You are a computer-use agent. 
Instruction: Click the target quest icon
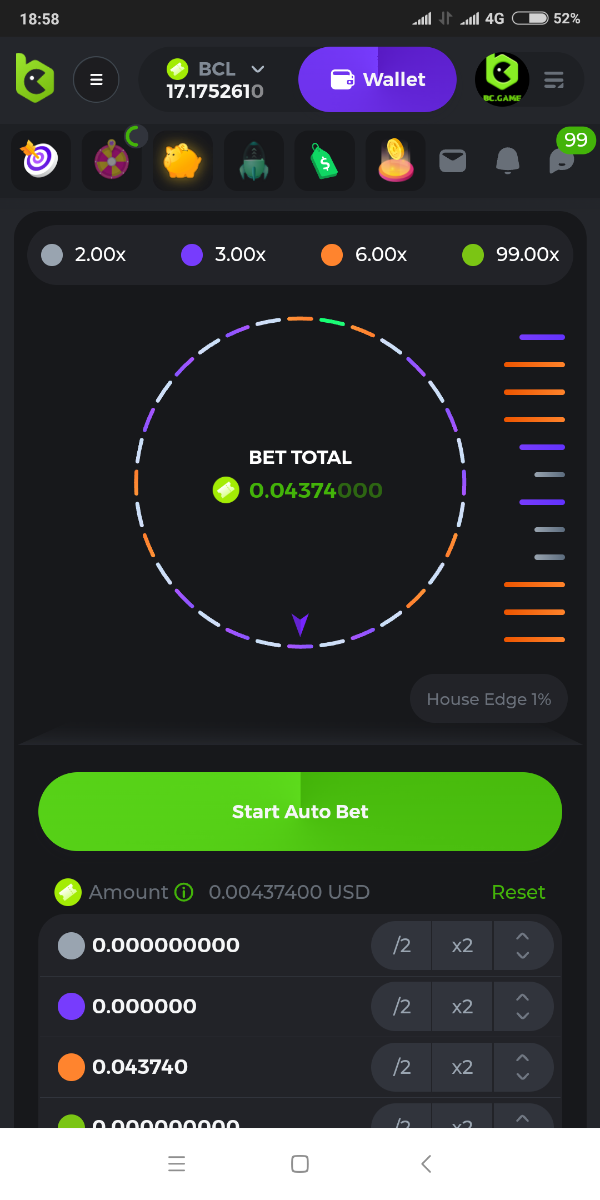point(40,160)
